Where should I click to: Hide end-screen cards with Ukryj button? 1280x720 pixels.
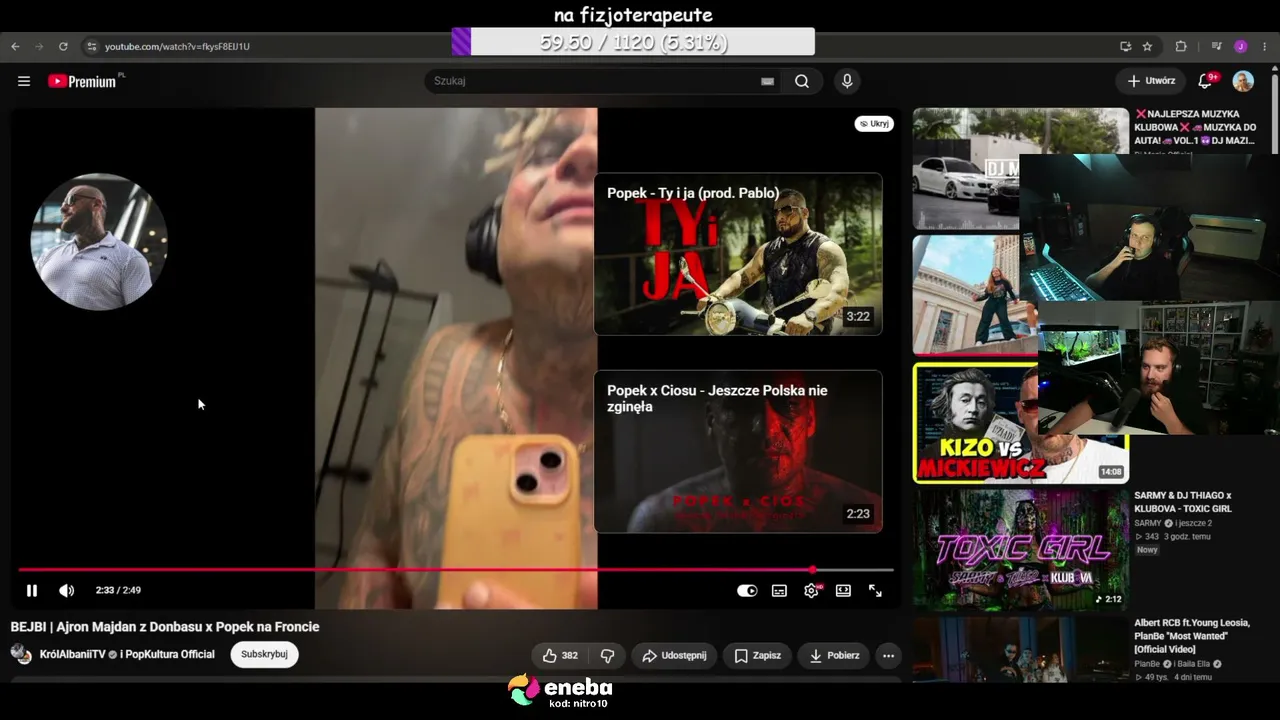pyautogui.click(x=874, y=124)
